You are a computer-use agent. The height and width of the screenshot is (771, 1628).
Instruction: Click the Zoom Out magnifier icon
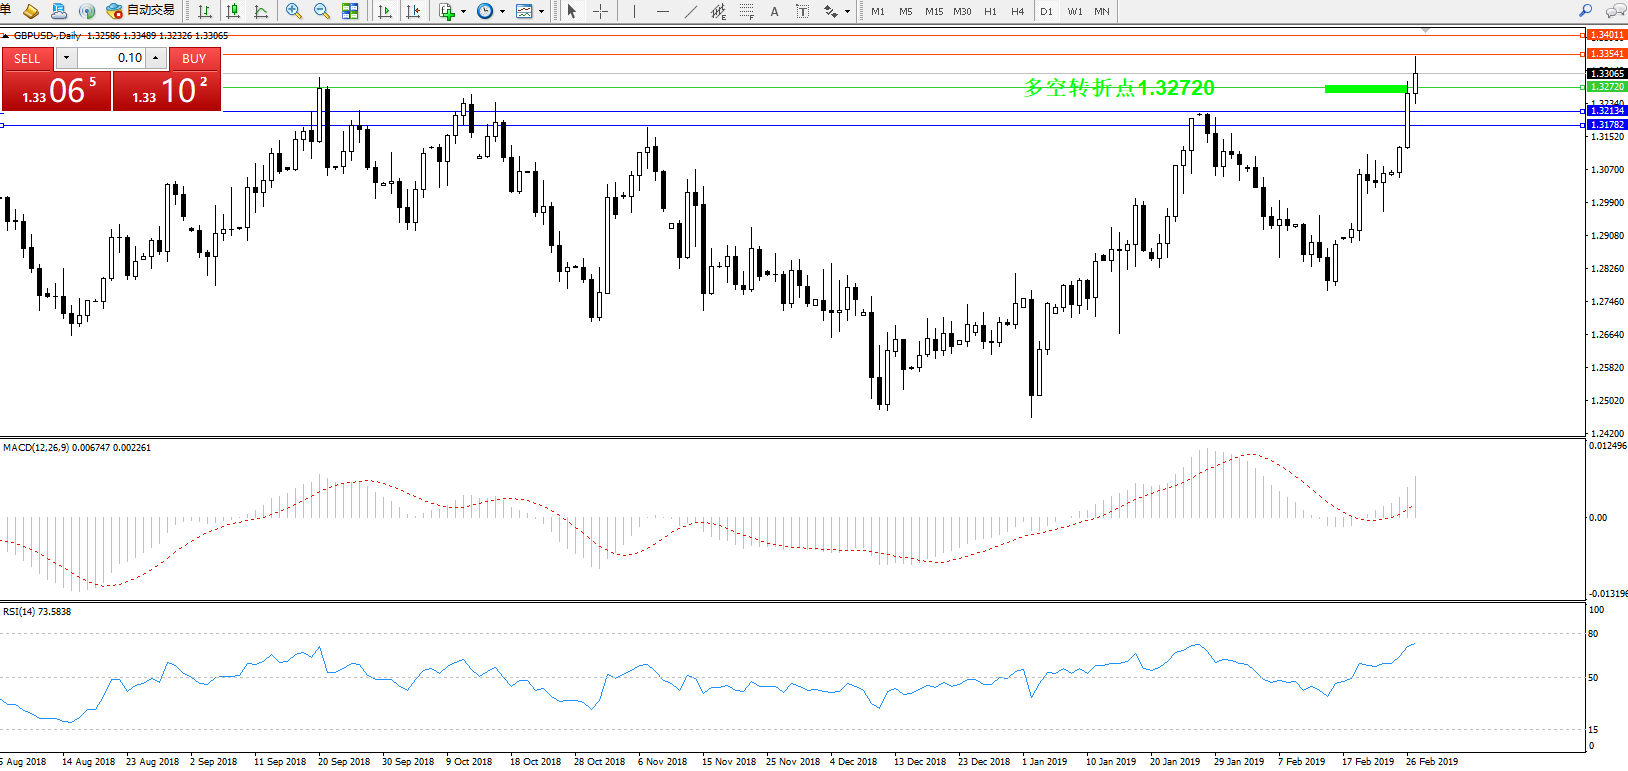coord(322,11)
